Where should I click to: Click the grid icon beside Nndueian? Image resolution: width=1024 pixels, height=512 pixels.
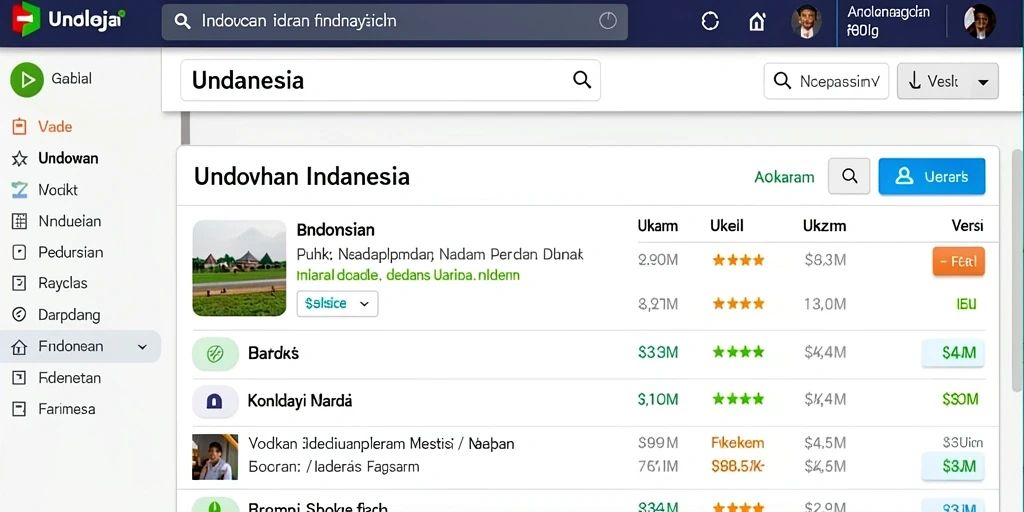click(20, 221)
